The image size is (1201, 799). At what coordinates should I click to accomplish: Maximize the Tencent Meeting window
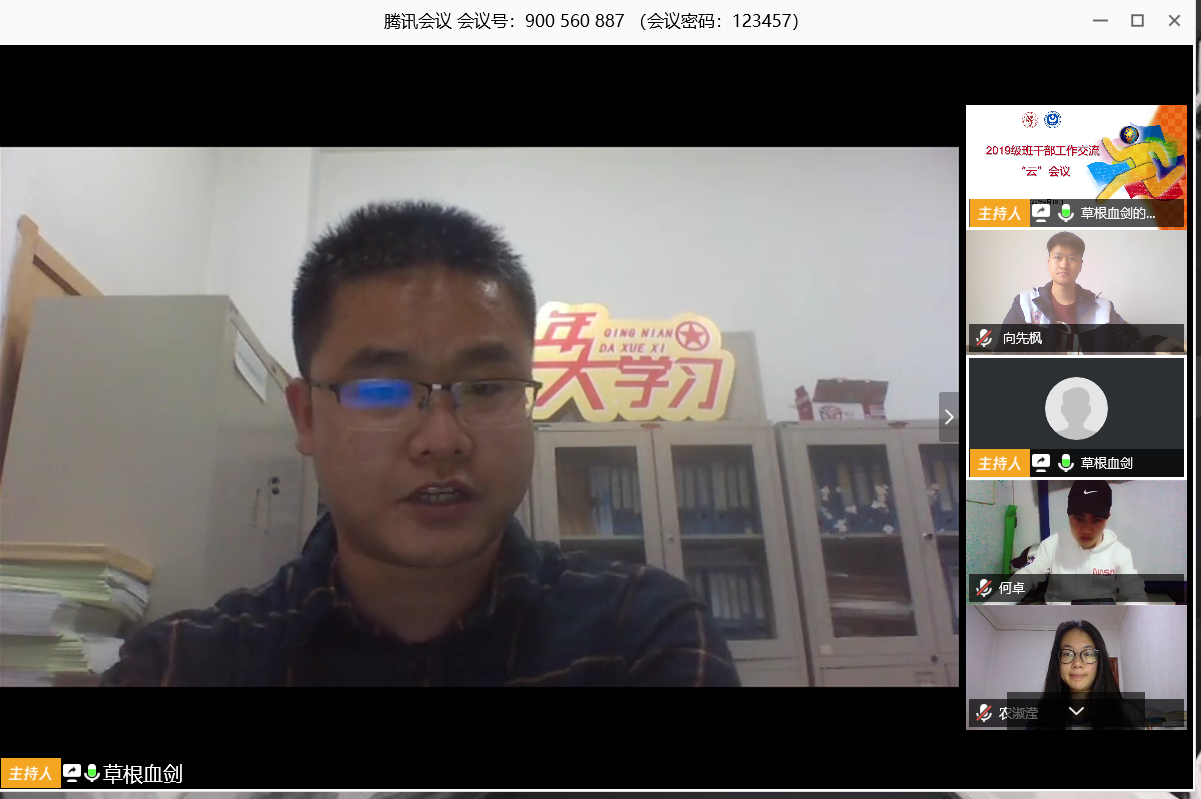click(1137, 21)
